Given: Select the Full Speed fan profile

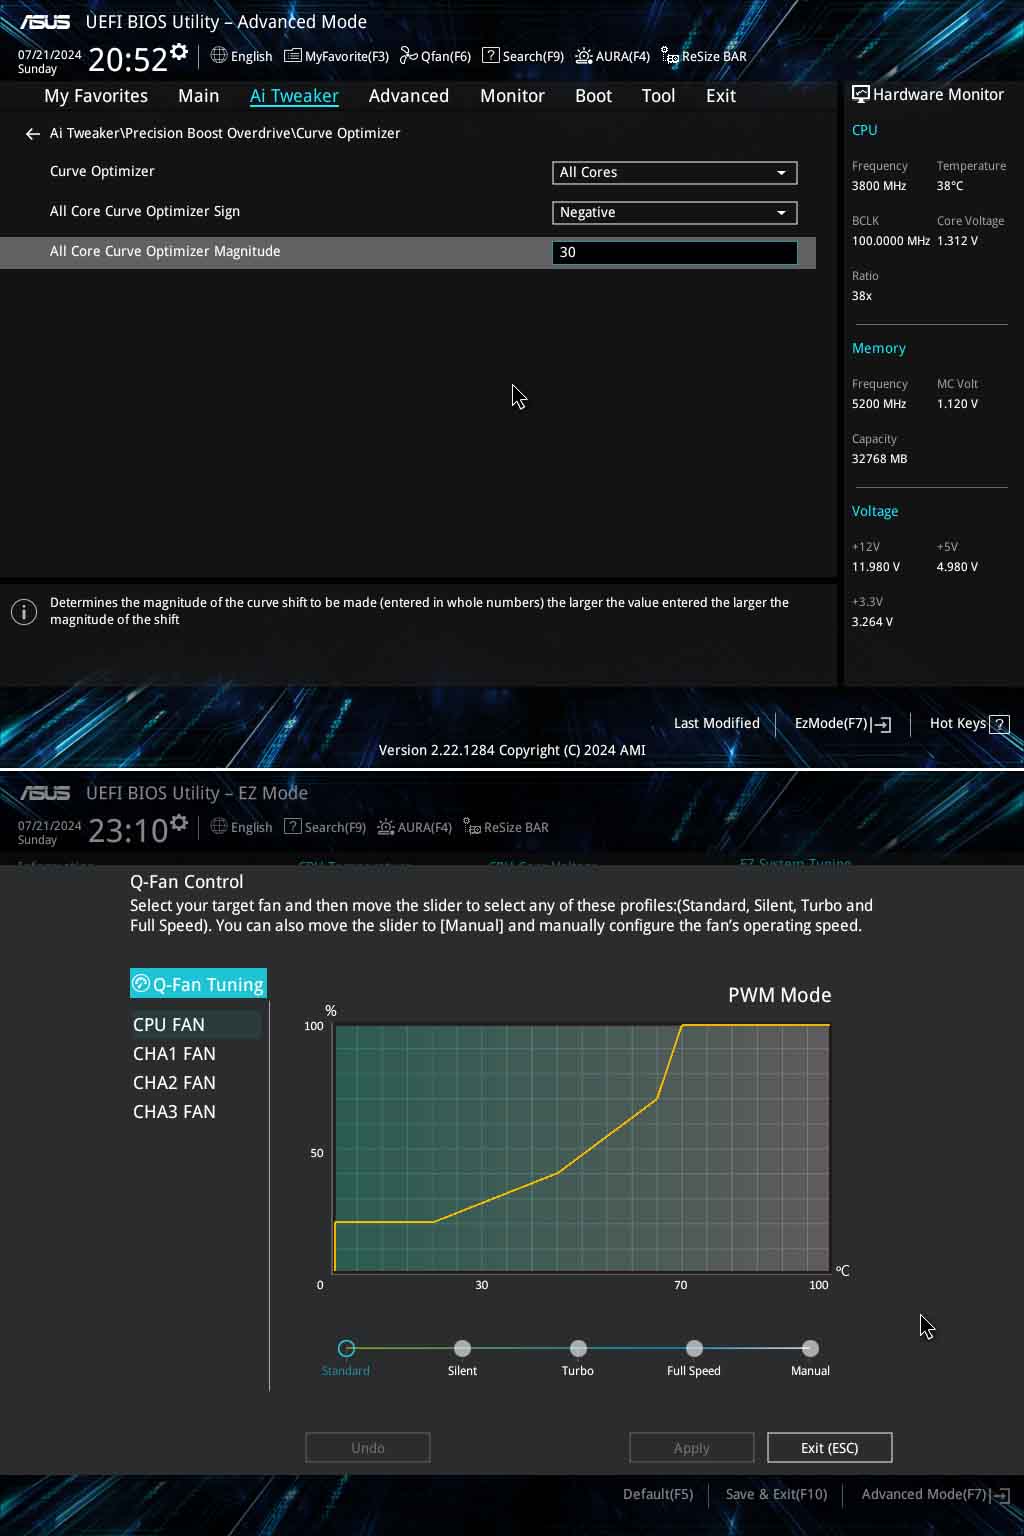Looking at the screenshot, I should point(694,1348).
